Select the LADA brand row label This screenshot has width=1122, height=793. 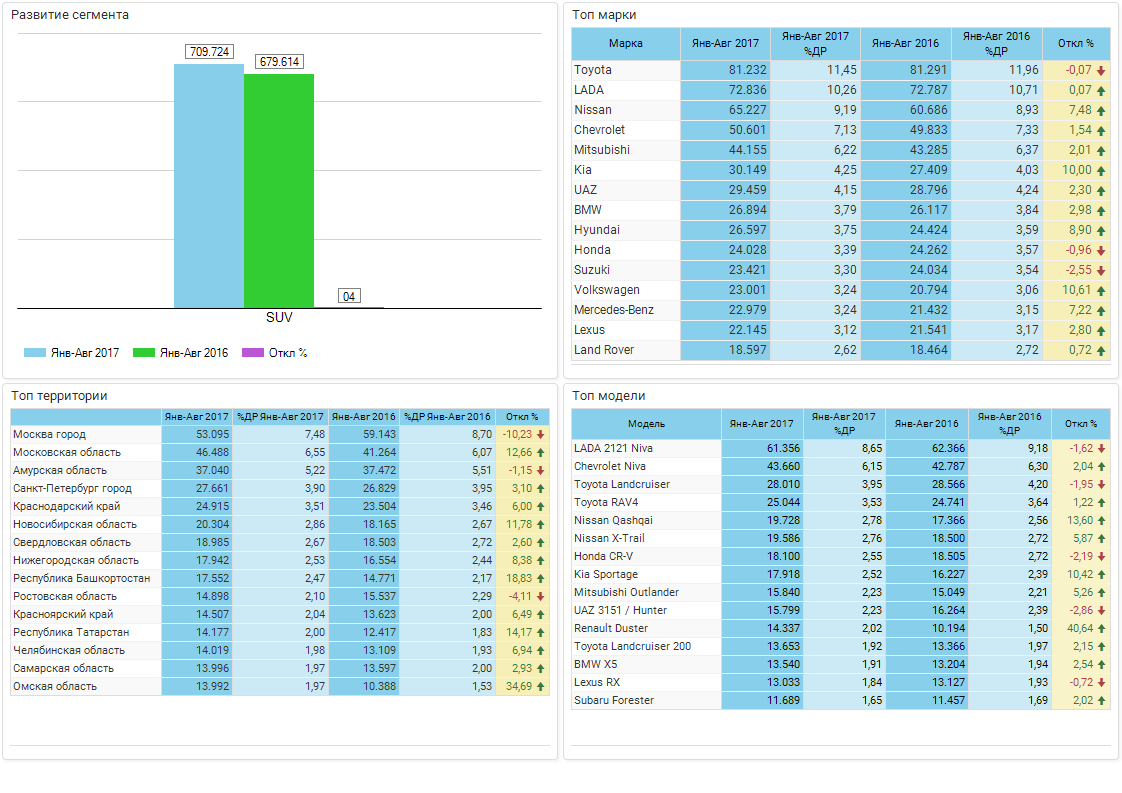(x=589, y=90)
